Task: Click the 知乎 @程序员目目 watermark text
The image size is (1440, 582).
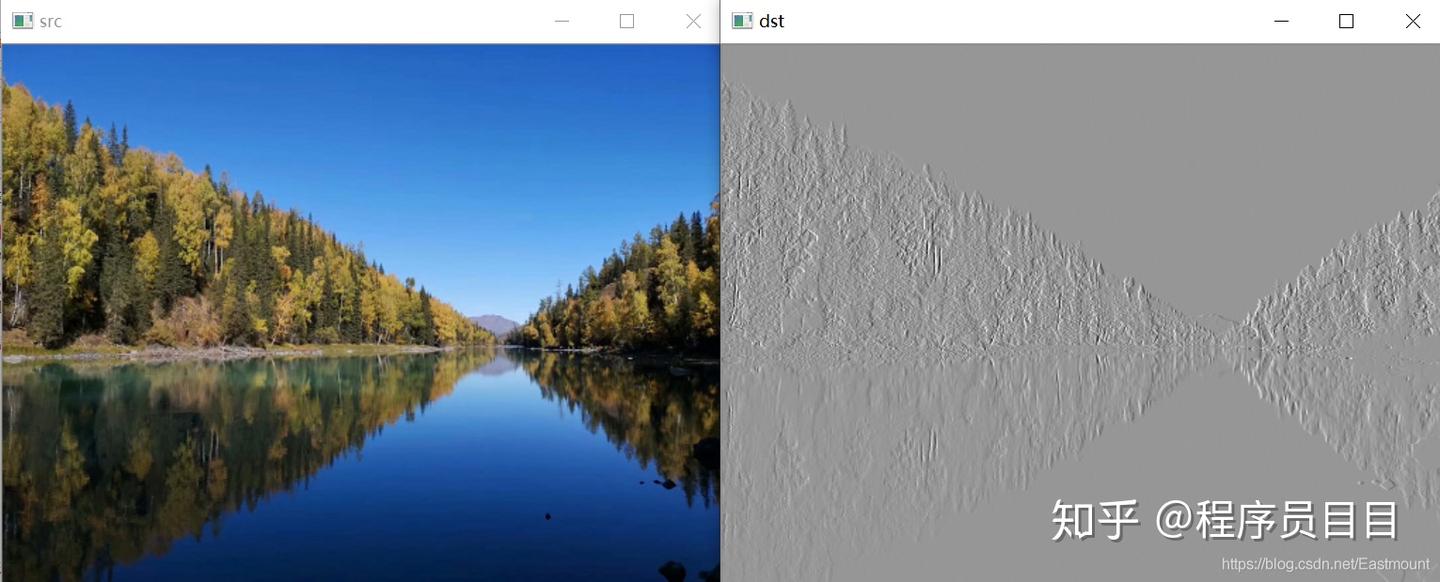Action: (1224, 520)
